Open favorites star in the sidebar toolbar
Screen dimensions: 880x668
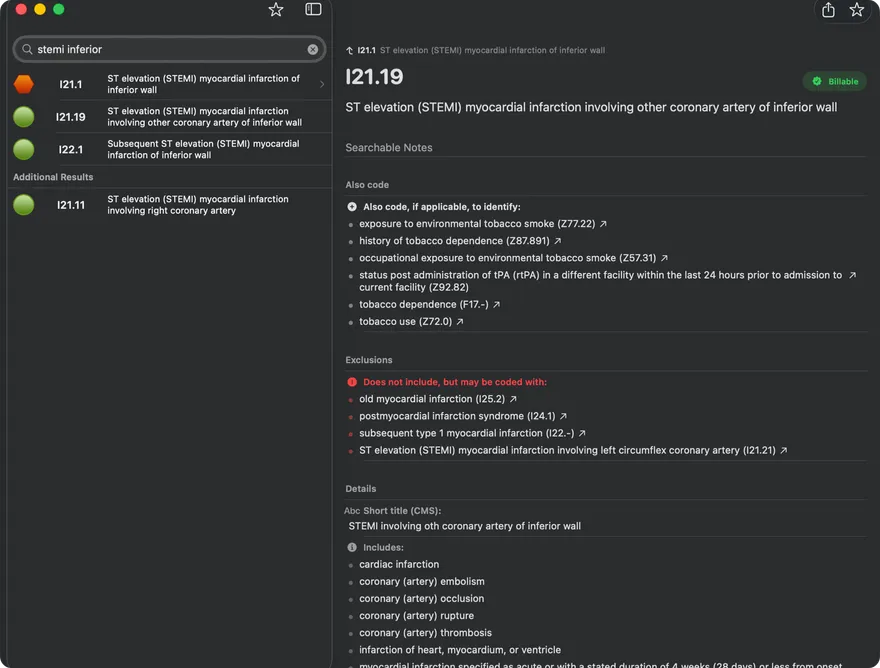click(276, 10)
